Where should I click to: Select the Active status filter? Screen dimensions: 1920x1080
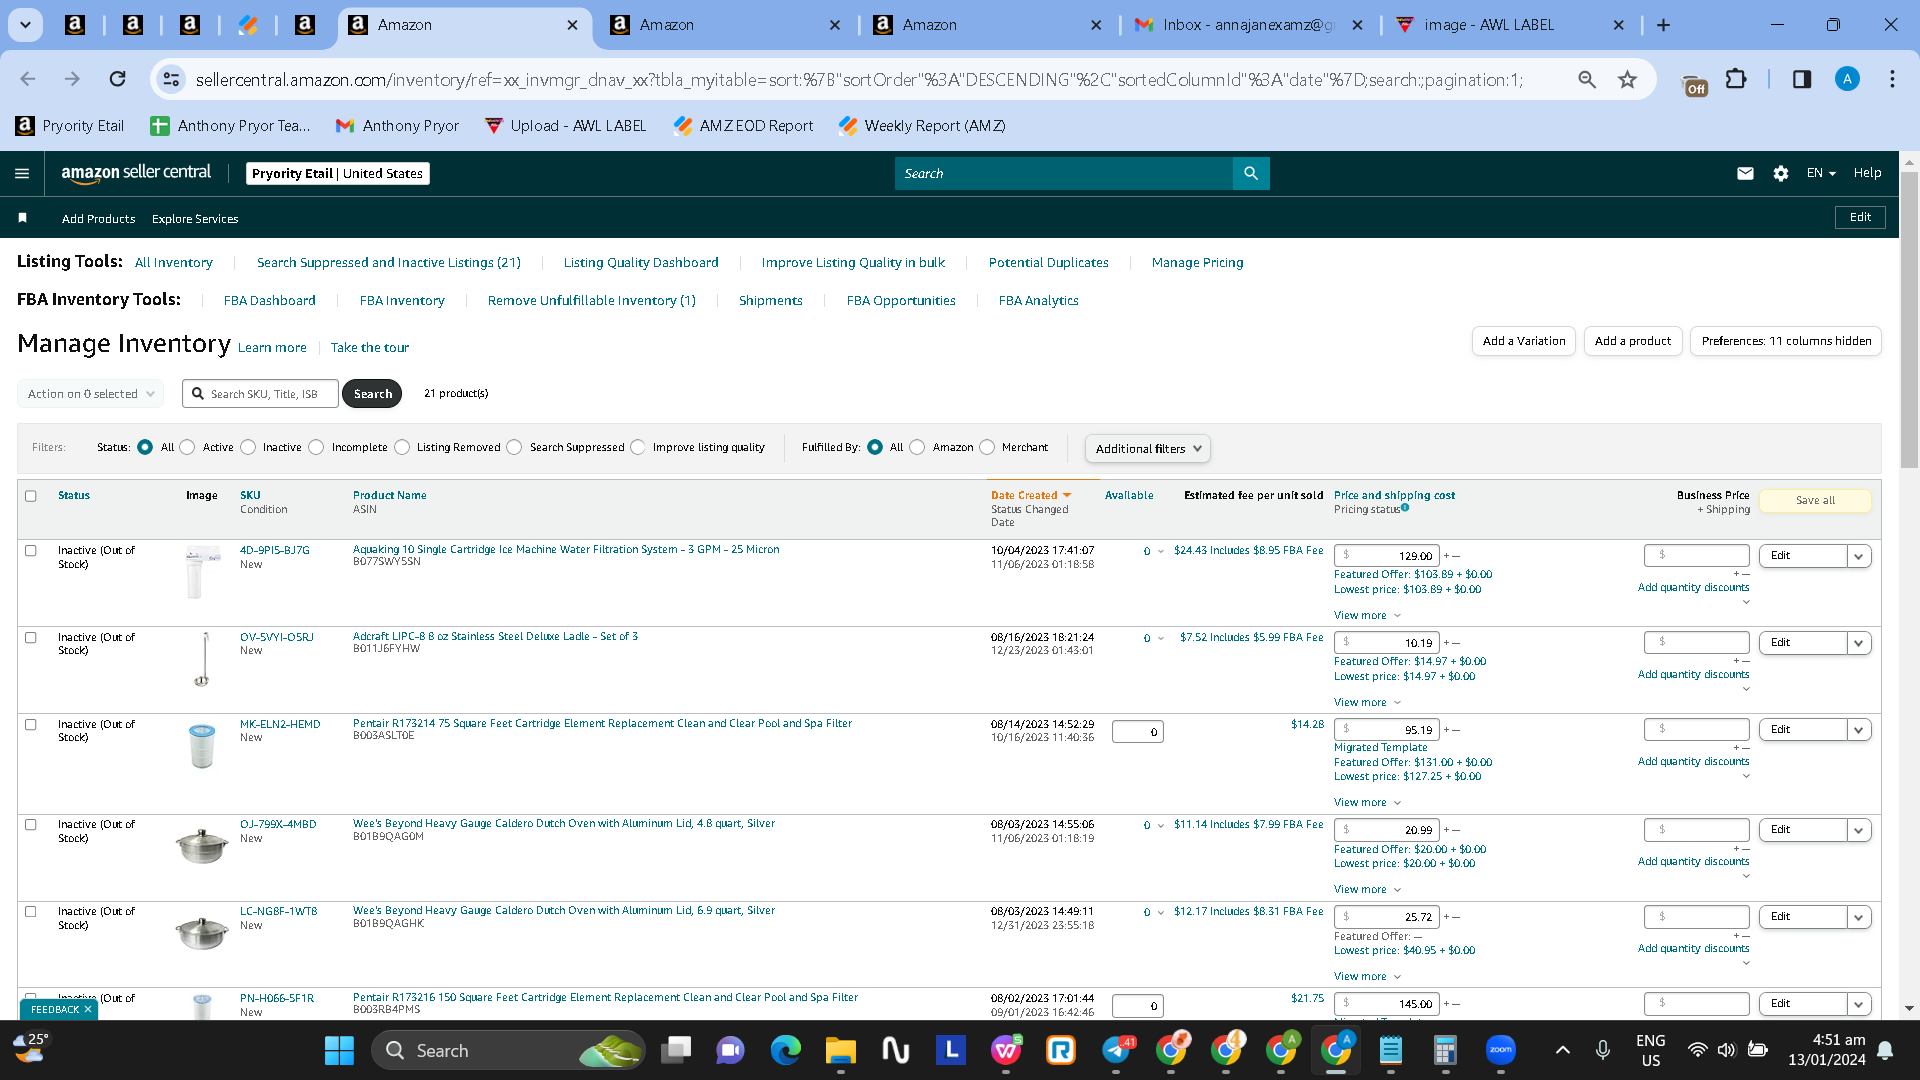pos(187,447)
